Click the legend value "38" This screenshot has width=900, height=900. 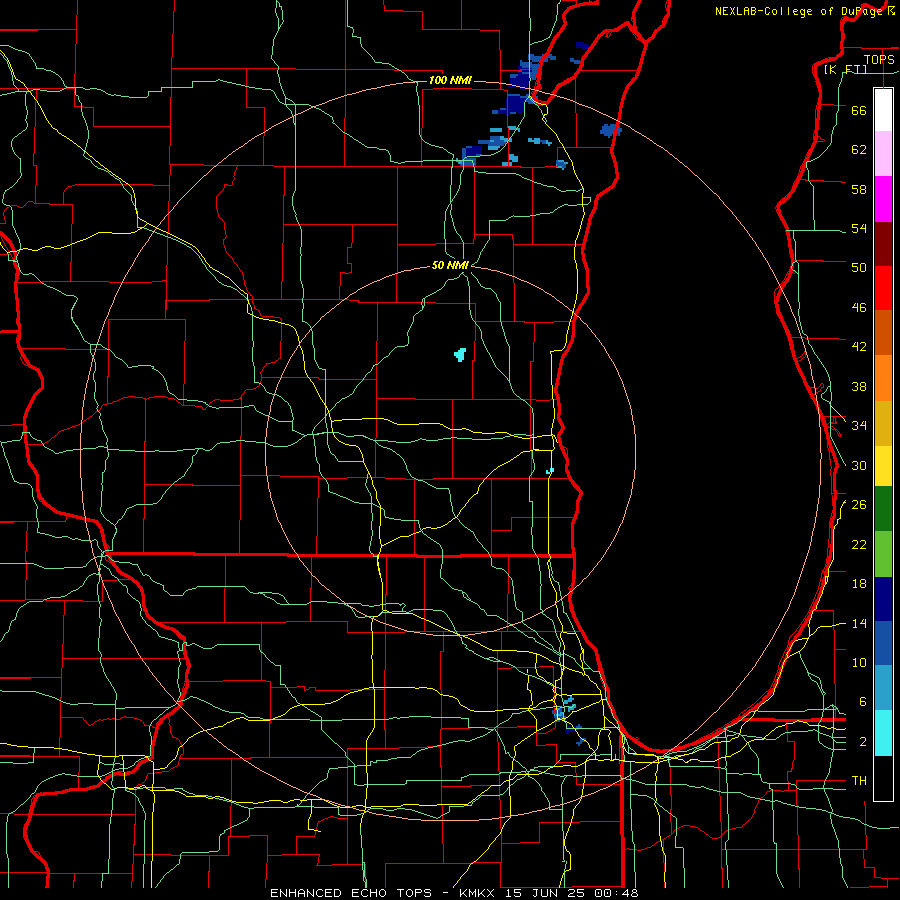pos(859,386)
